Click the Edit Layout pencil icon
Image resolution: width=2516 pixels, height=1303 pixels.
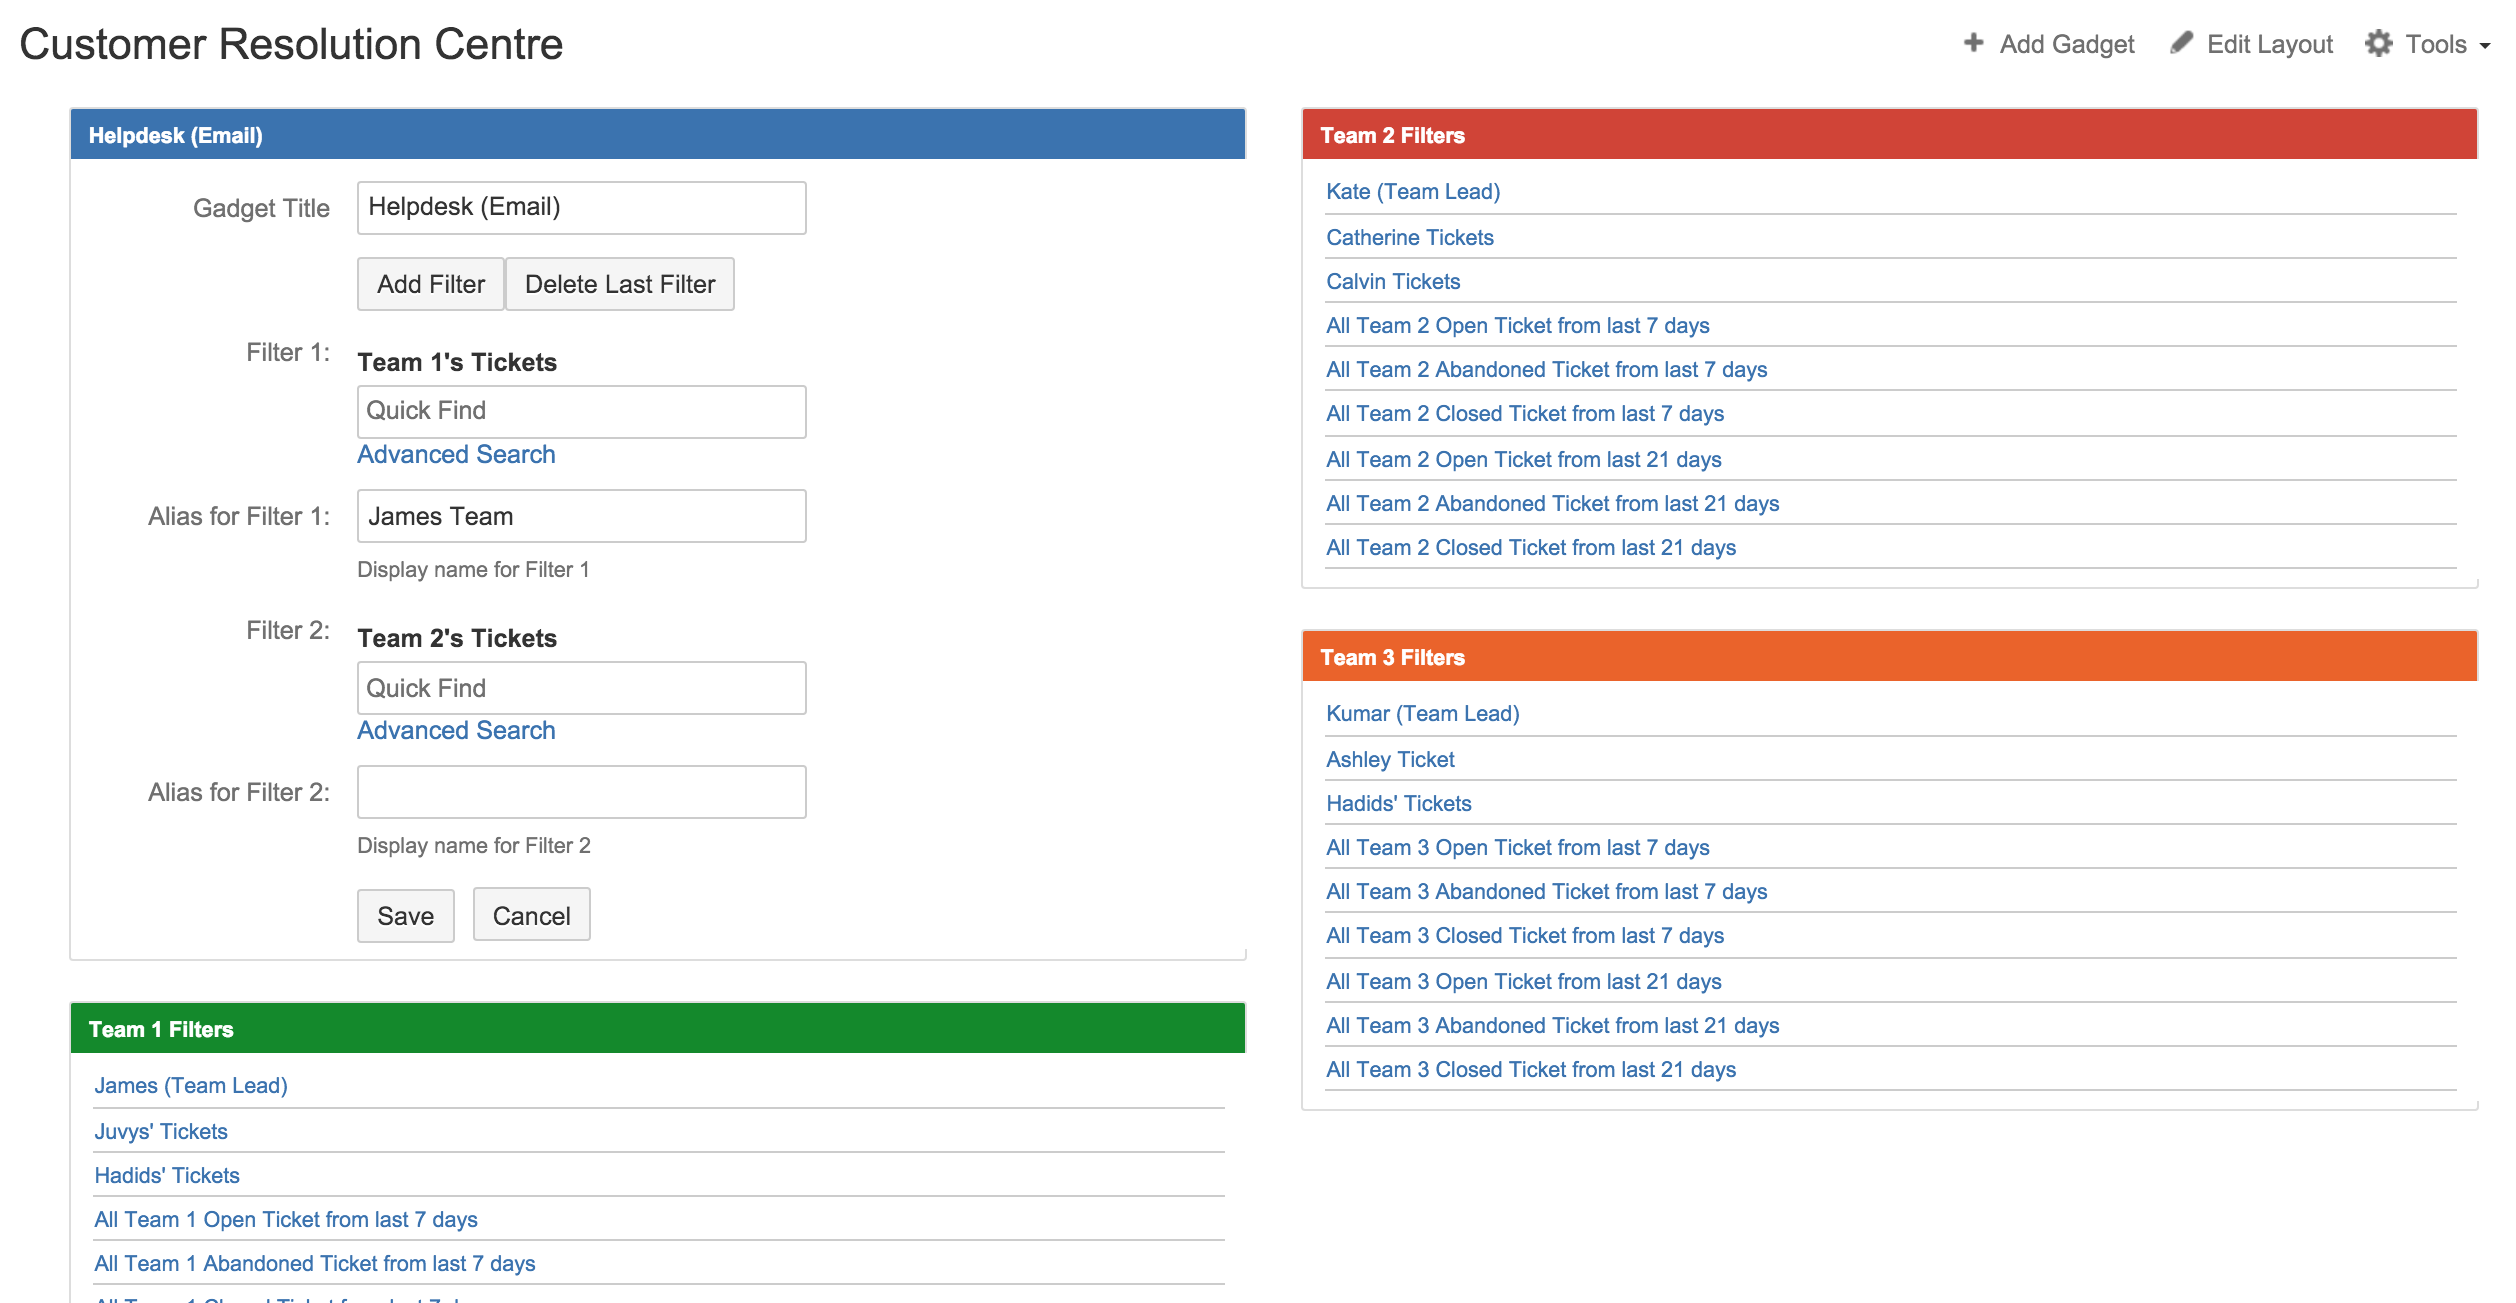(x=2181, y=43)
